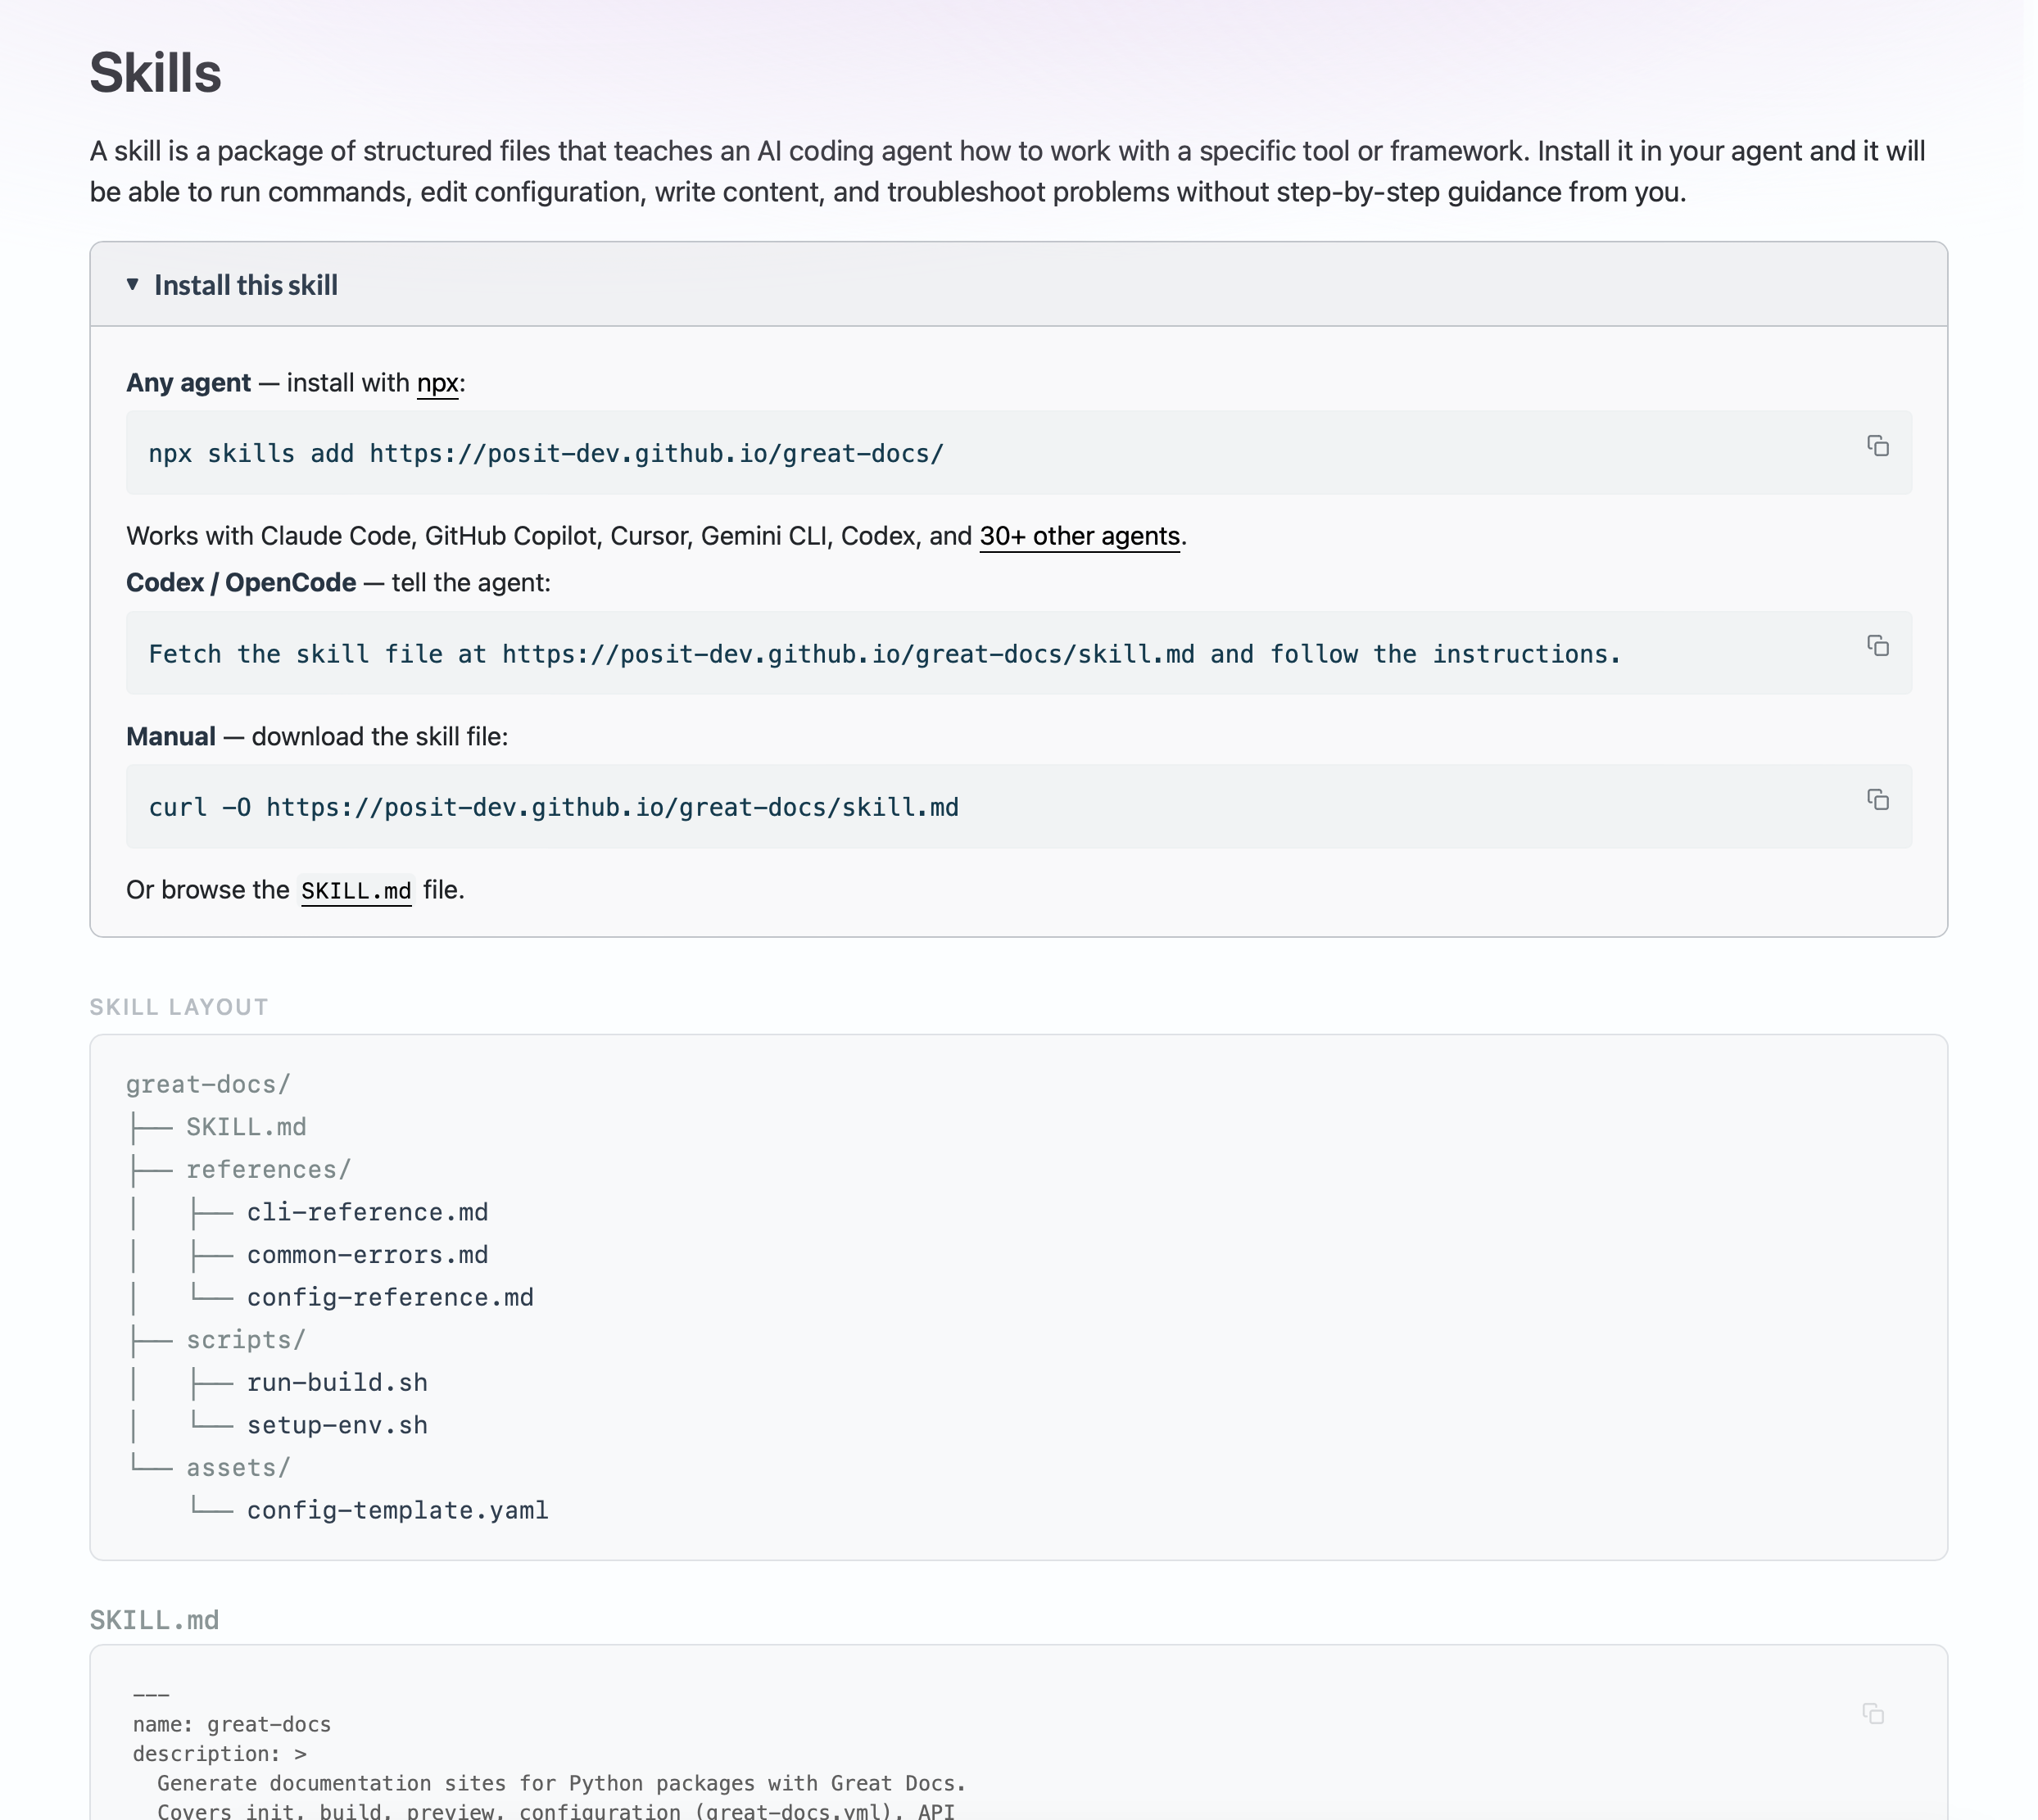The width and height of the screenshot is (2038, 1820).
Task: Click the Skills page heading
Action: [x=155, y=71]
